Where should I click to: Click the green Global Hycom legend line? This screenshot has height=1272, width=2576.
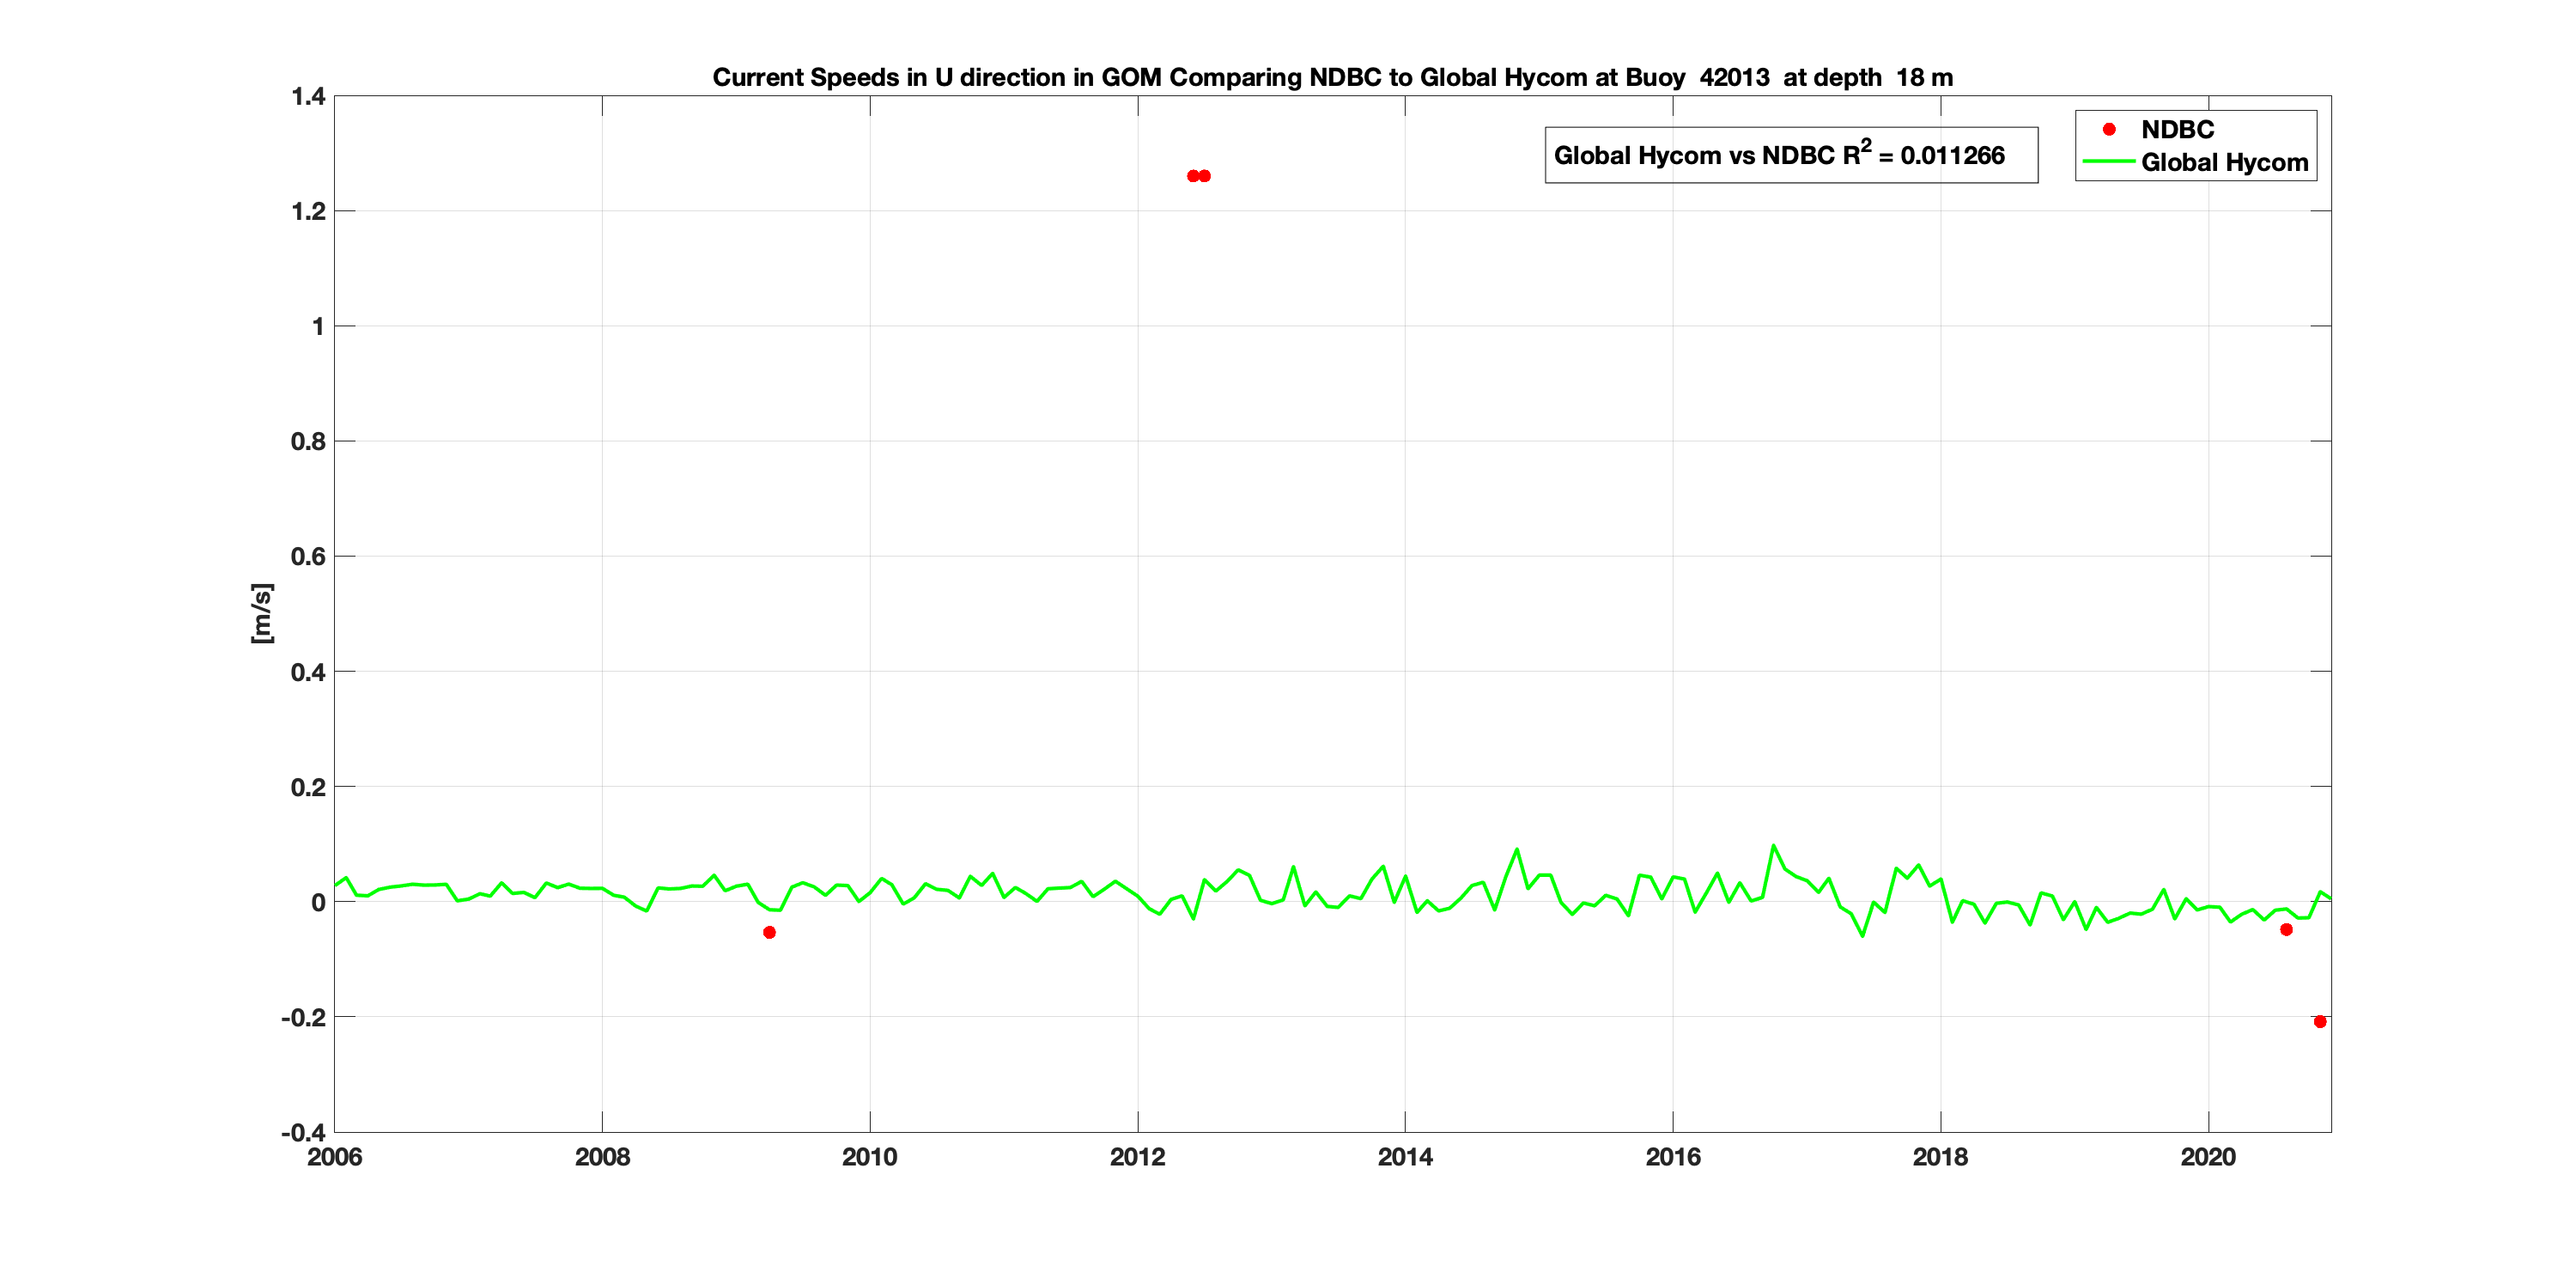(x=2108, y=162)
